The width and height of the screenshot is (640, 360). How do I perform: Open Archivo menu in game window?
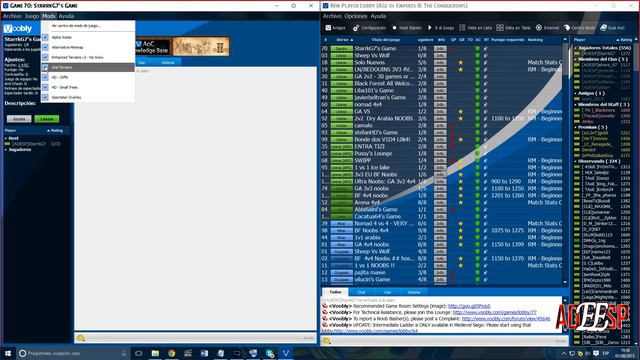[12, 16]
